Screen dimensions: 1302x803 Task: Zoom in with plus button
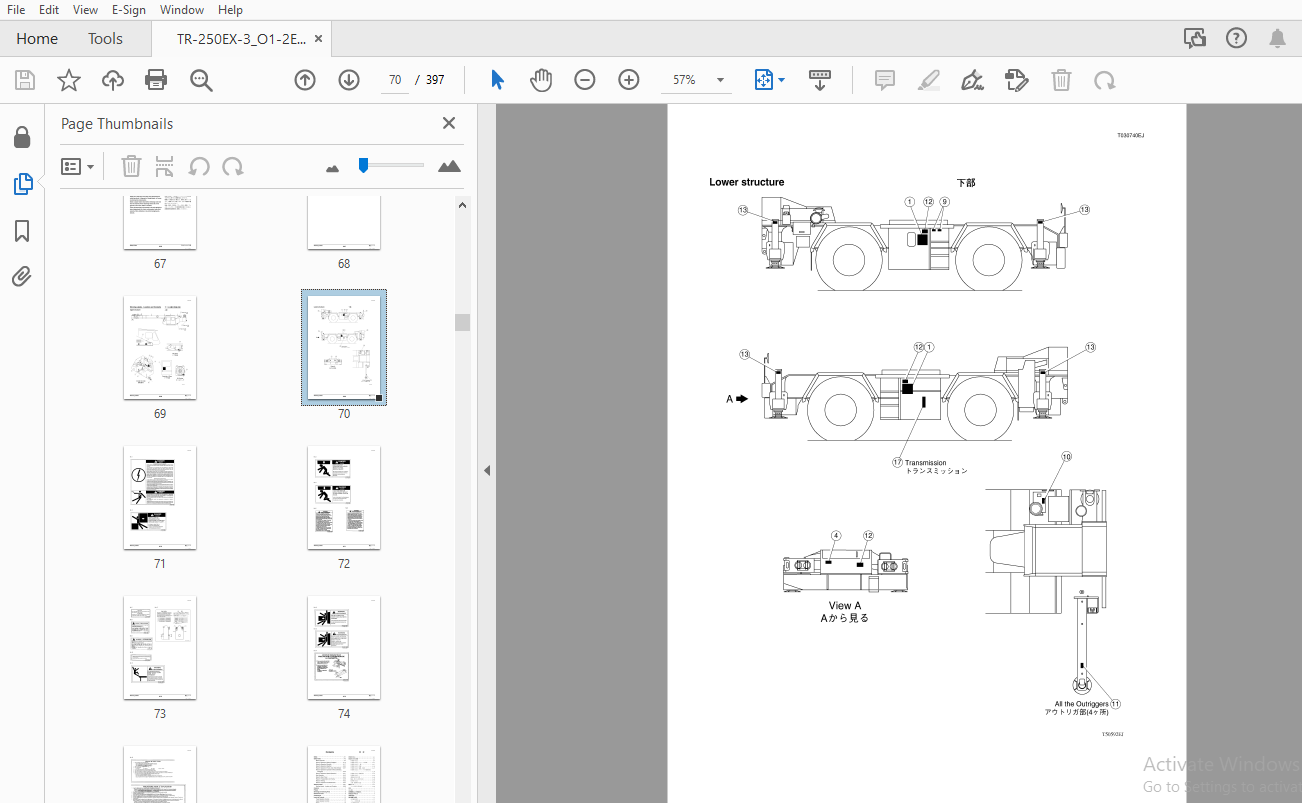pyautogui.click(x=629, y=80)
